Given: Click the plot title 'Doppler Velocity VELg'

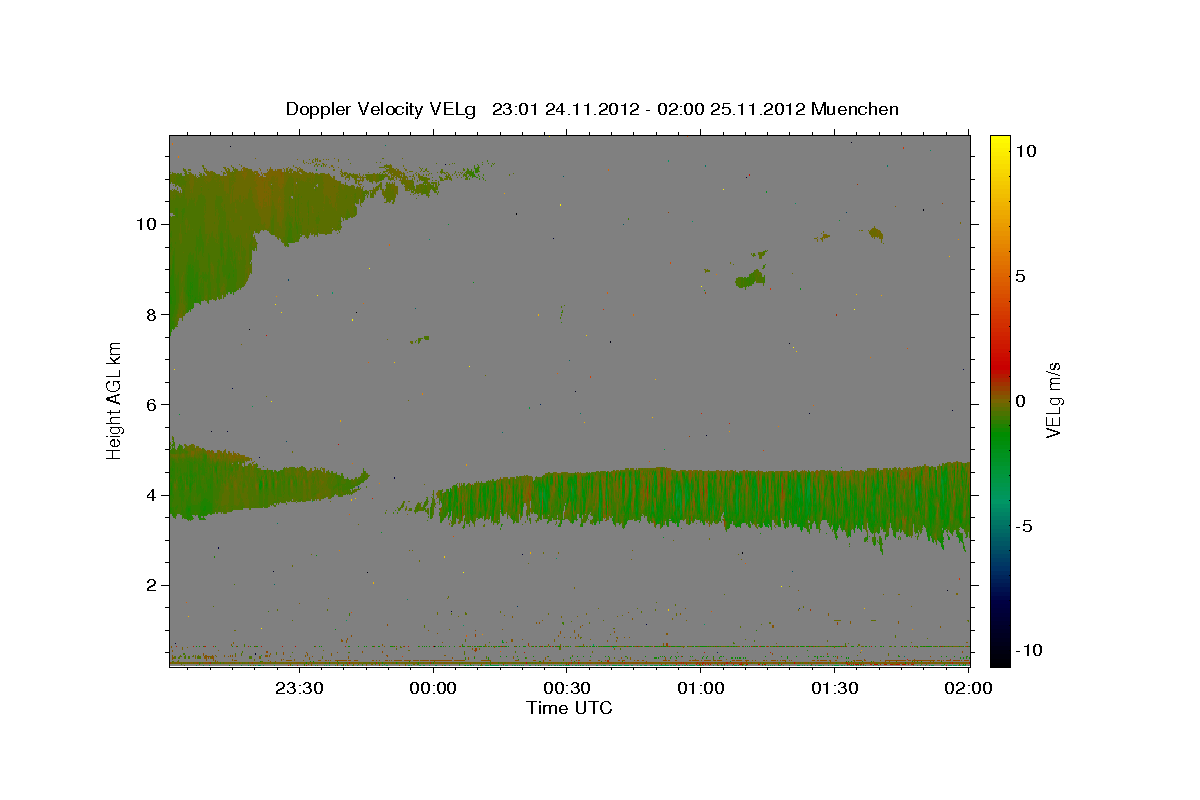Looking at the screenshot, I should [382, 109].
